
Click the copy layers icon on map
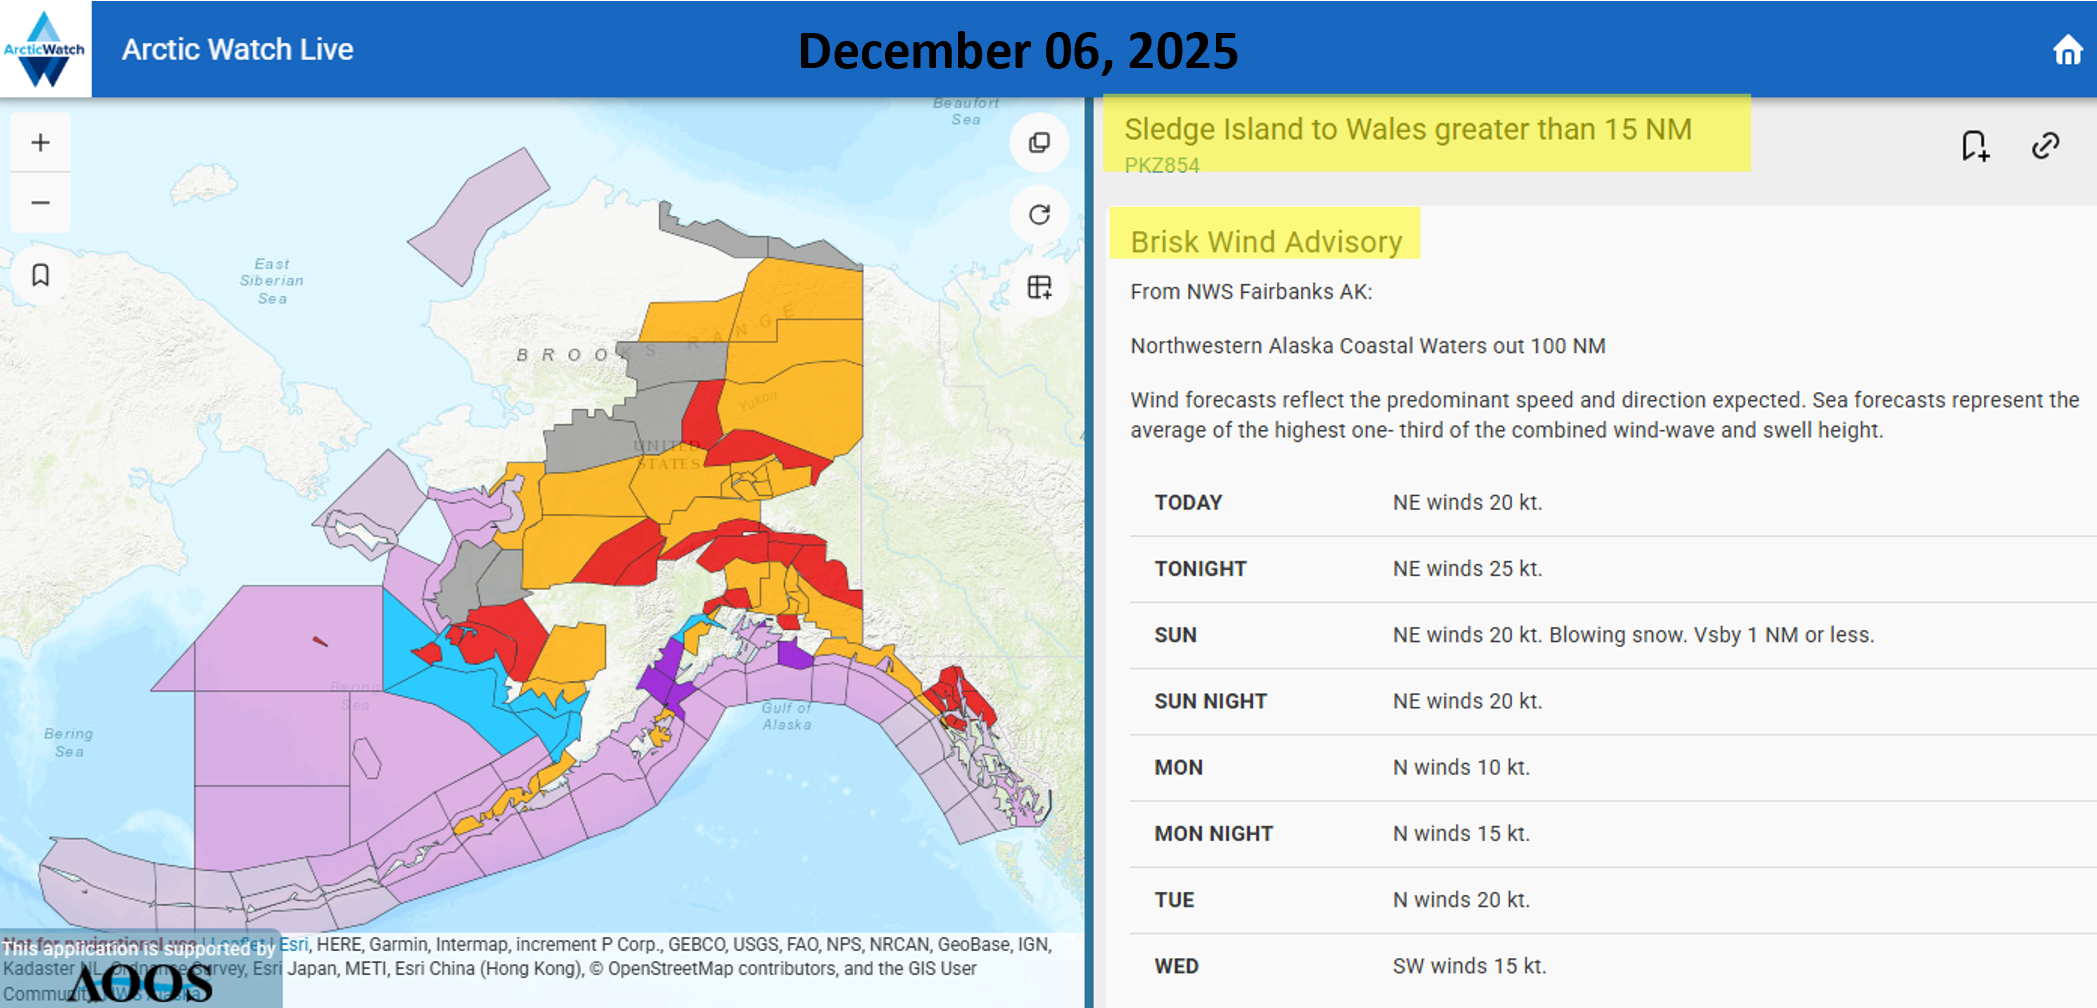point(1039,143)
